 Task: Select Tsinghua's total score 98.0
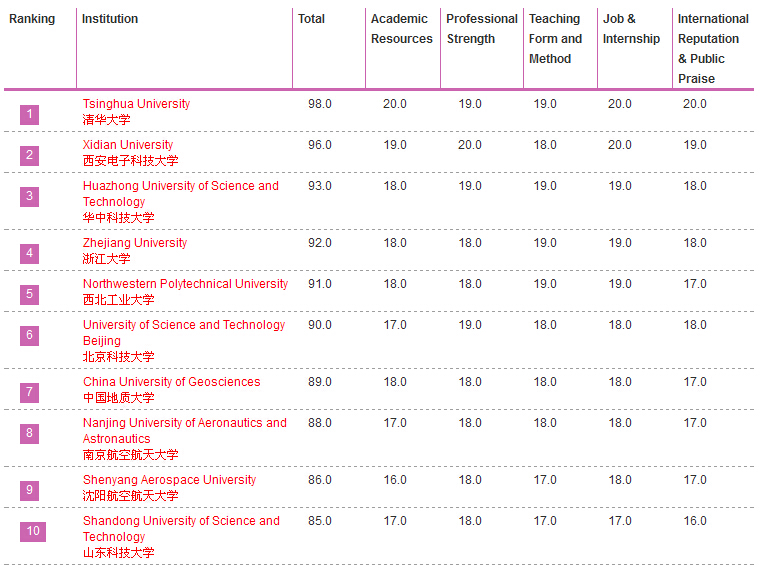point(320,104)
